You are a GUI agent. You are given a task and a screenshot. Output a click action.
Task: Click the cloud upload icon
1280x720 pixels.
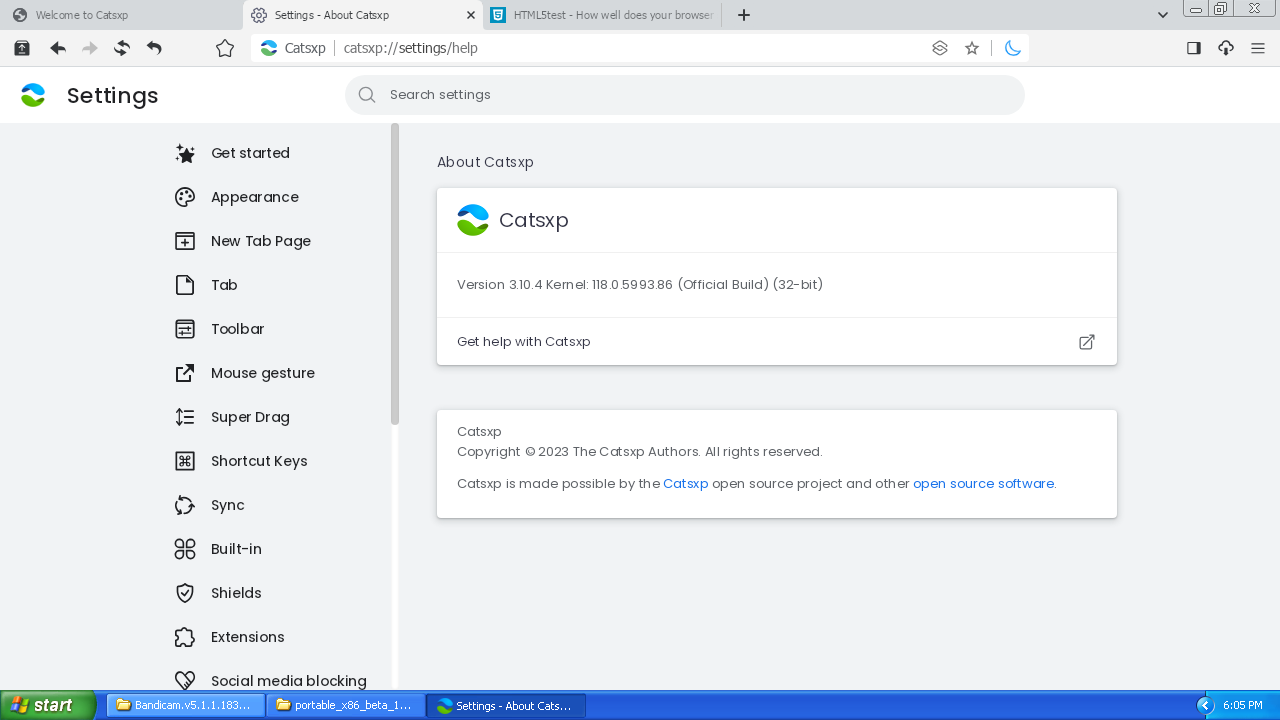pos(1226,48)
